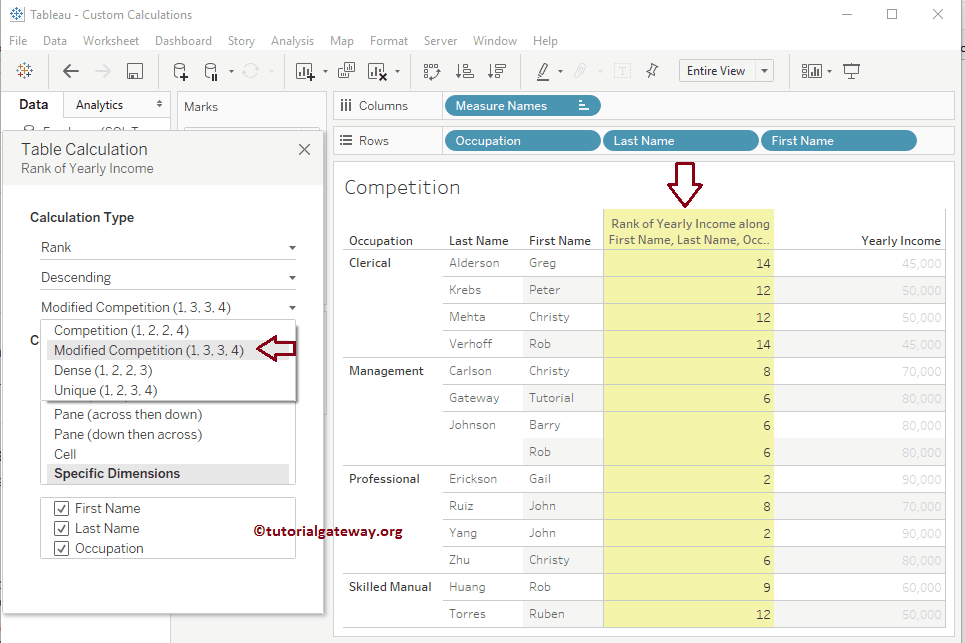Uncheck the First Name checkbox

[61, 509]
